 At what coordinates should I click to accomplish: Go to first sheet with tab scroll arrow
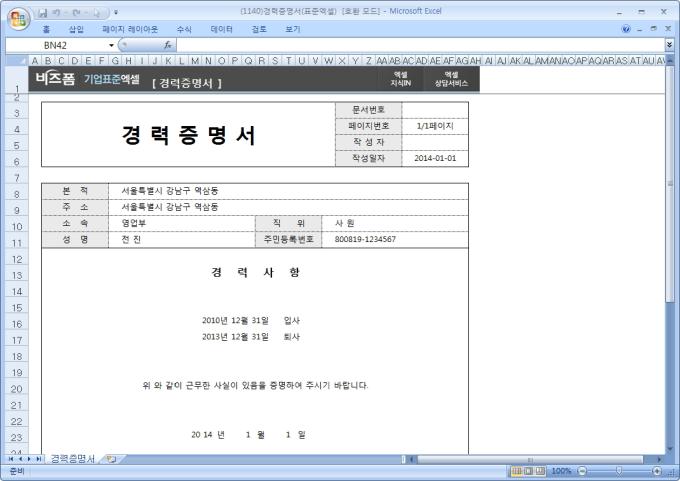tap(11, 459)
